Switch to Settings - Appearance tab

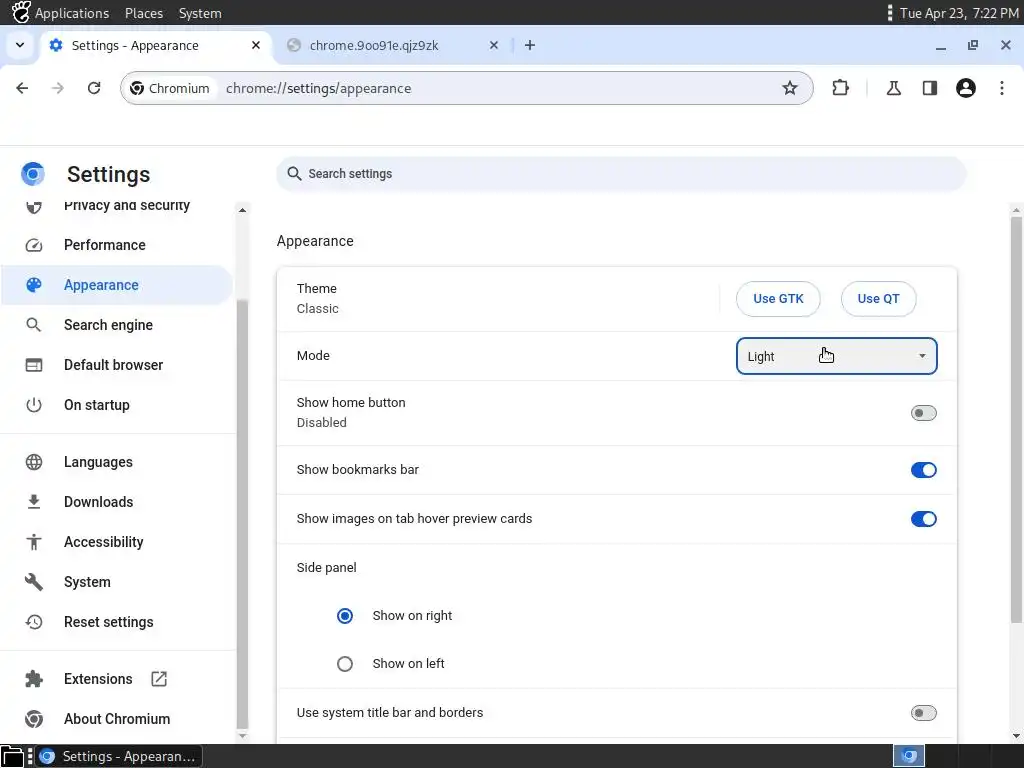(157, 45)
